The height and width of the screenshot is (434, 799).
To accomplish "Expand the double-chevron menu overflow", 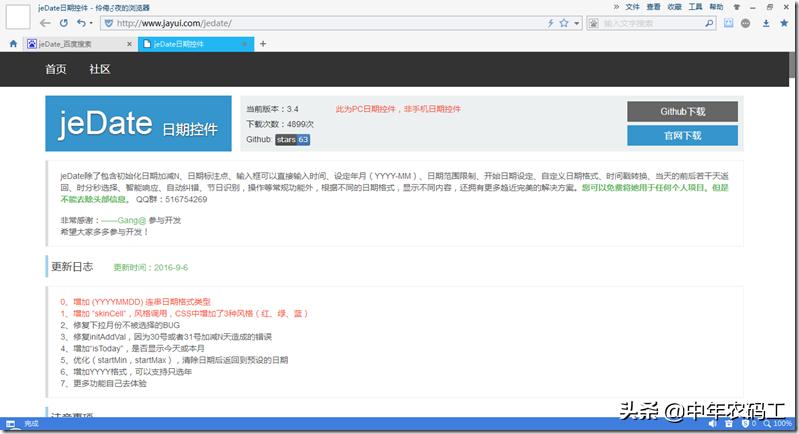I will coord(616,7).
